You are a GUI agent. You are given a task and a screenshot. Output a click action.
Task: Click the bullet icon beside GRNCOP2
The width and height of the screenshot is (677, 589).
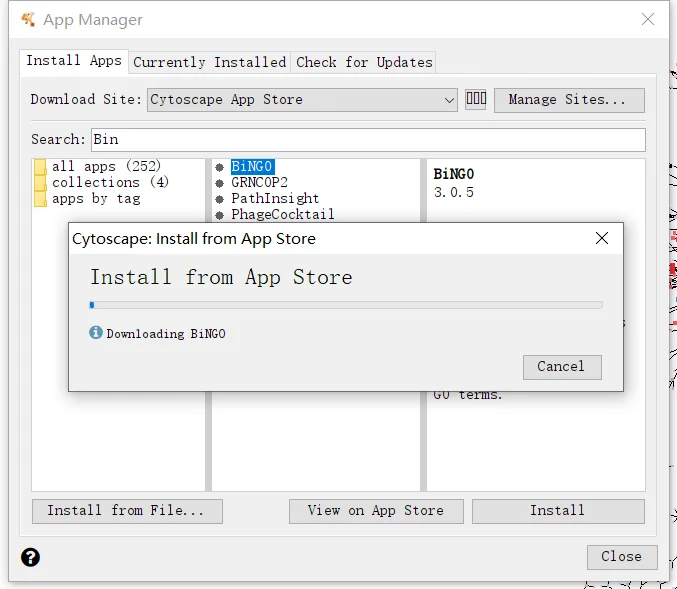(220, 184)
